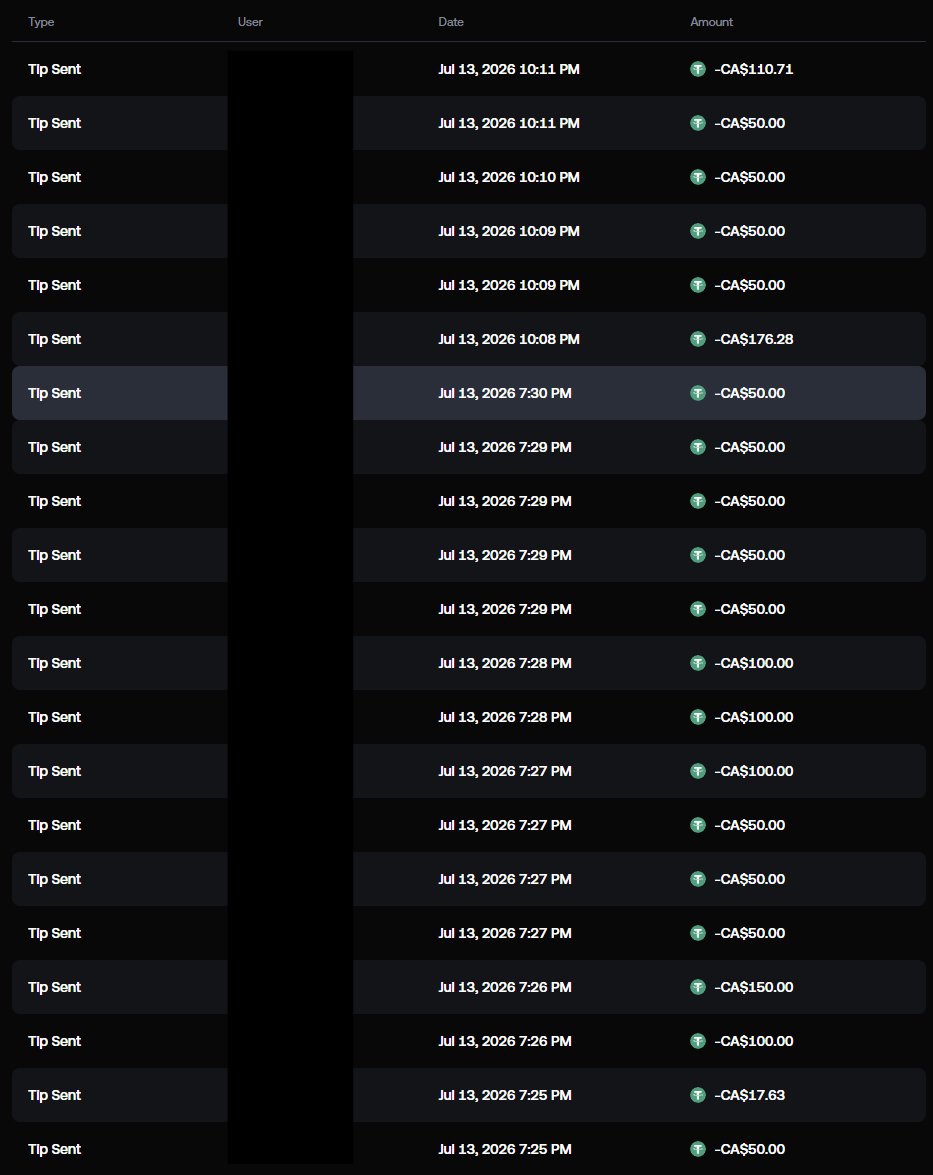
Task: Open Tip Sent entry for -CA$150.00
Action: (x=468, y=987)
